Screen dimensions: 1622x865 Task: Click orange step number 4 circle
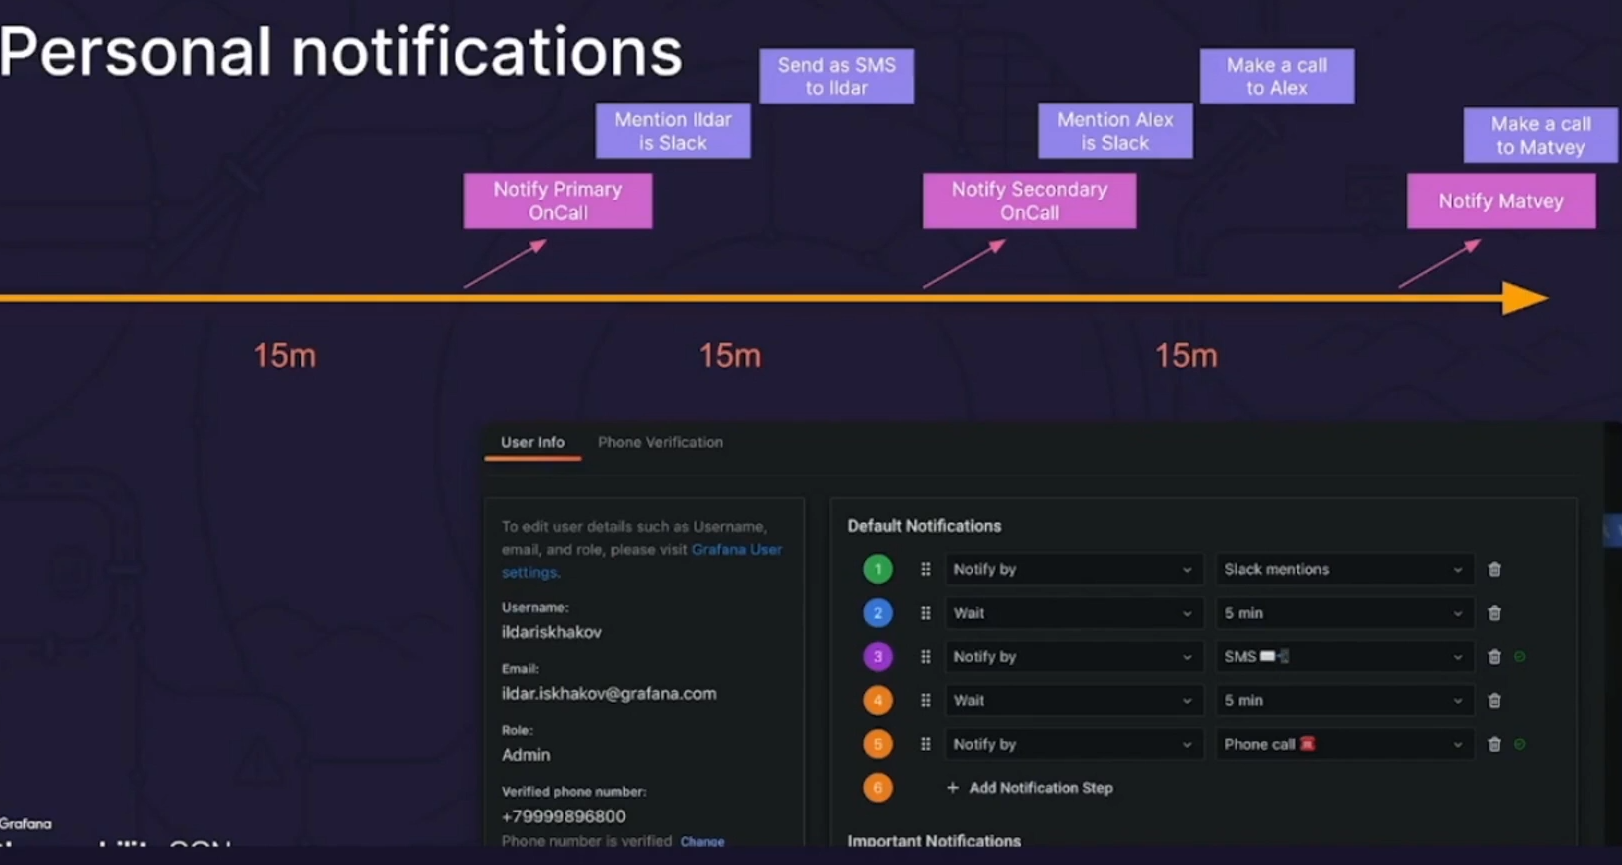pyautogui.click(x=878, y=700)
